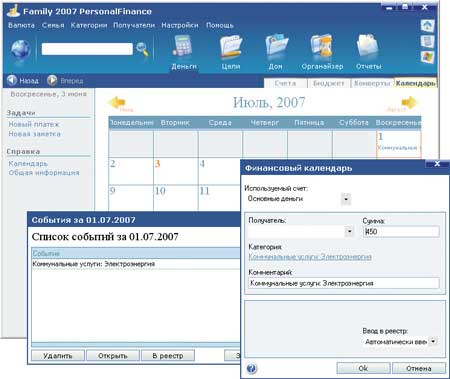The height and width of the screenshot is (379, 450).
Task: Go forward with the Вперед arrow
Action: click(x=52, y=80)
